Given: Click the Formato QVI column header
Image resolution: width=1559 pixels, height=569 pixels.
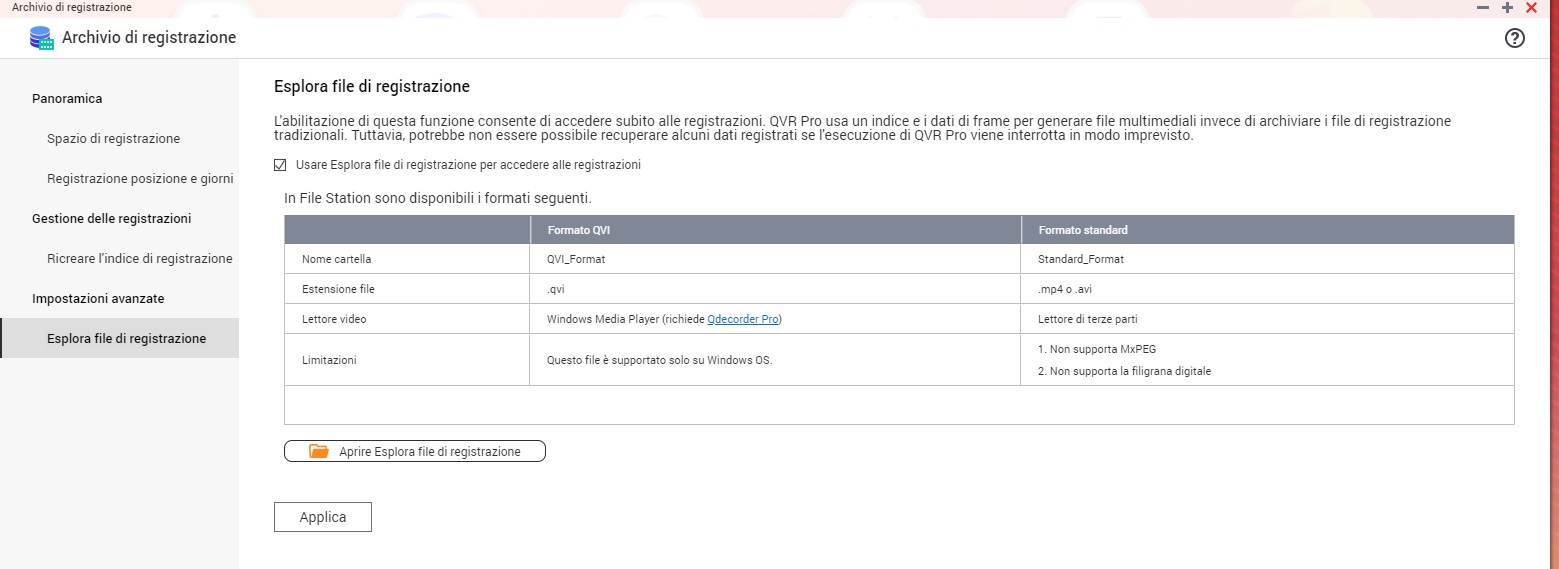Looking at the screenshot, I should [x=578, y=230].
